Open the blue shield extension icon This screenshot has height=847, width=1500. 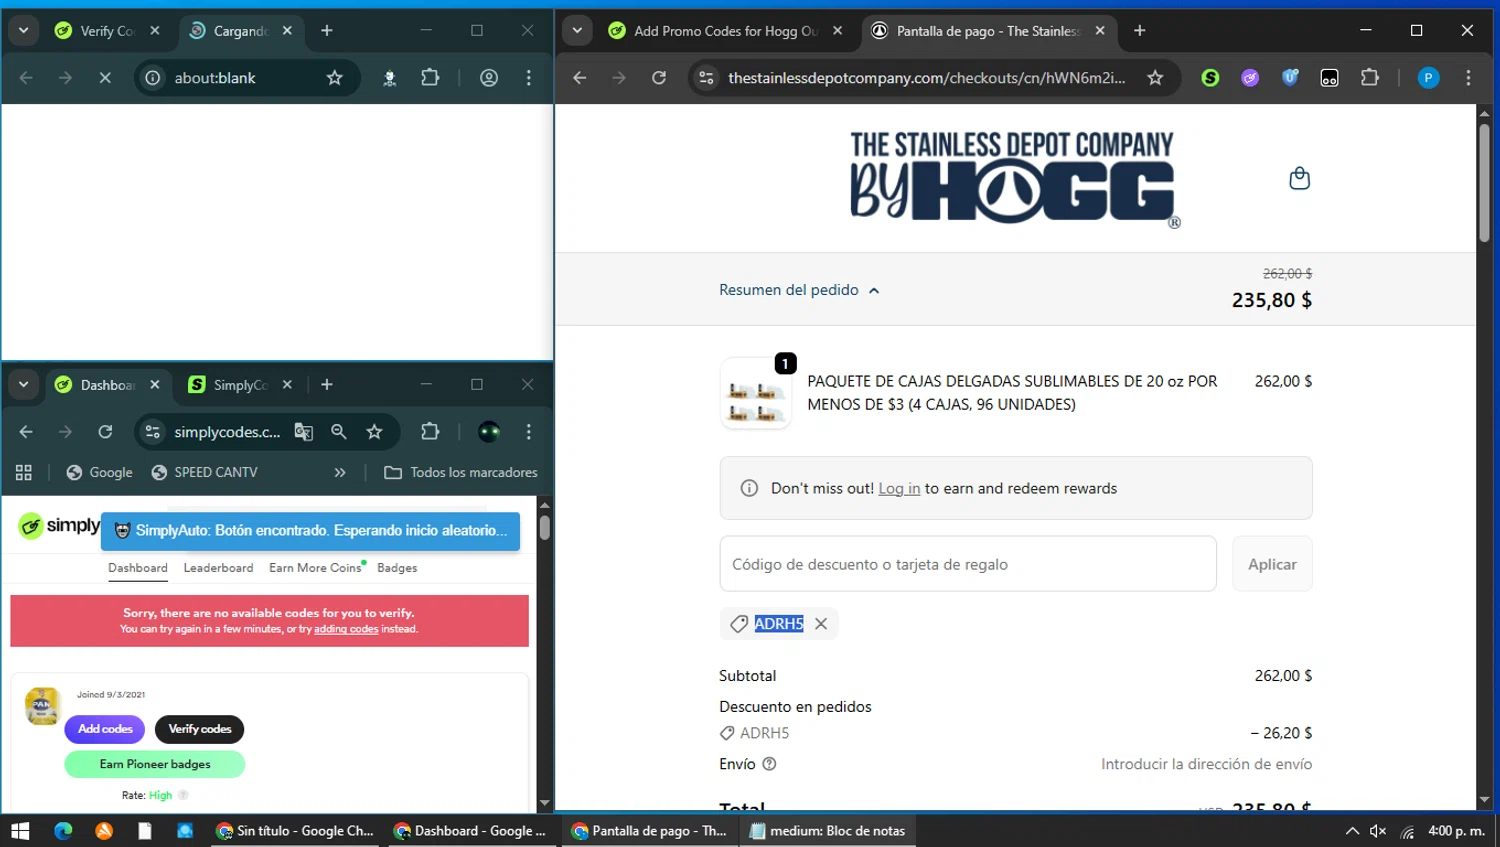(x=1290, y=78)
